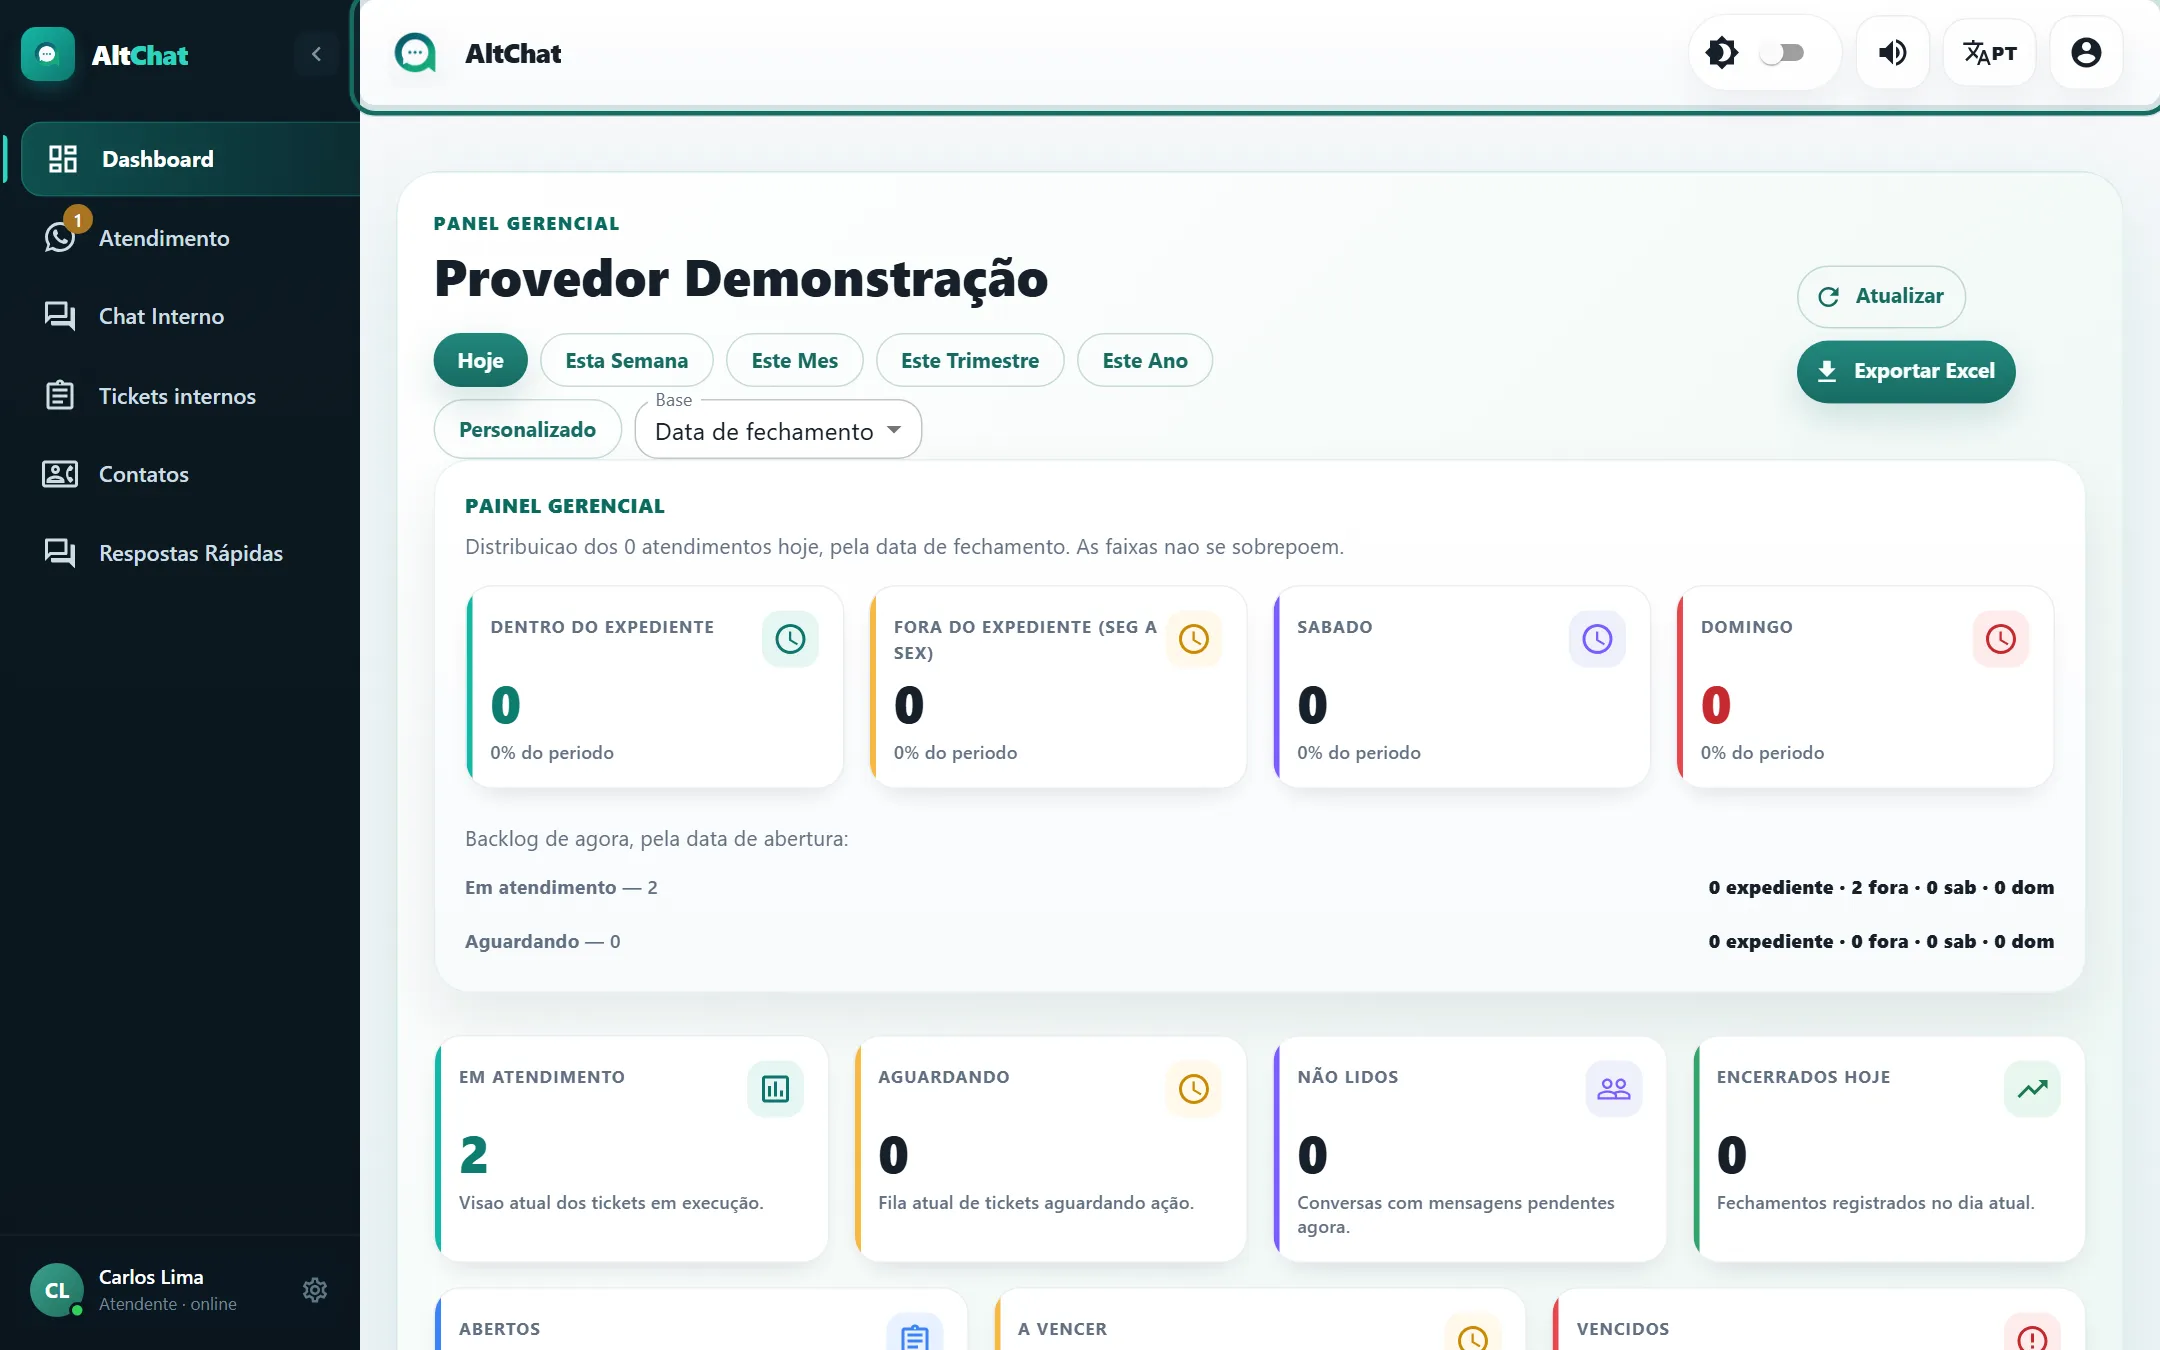Select the Este Ano period filter
This screenshot has width=2160, height=1350.
click(x=1144, y=360)
